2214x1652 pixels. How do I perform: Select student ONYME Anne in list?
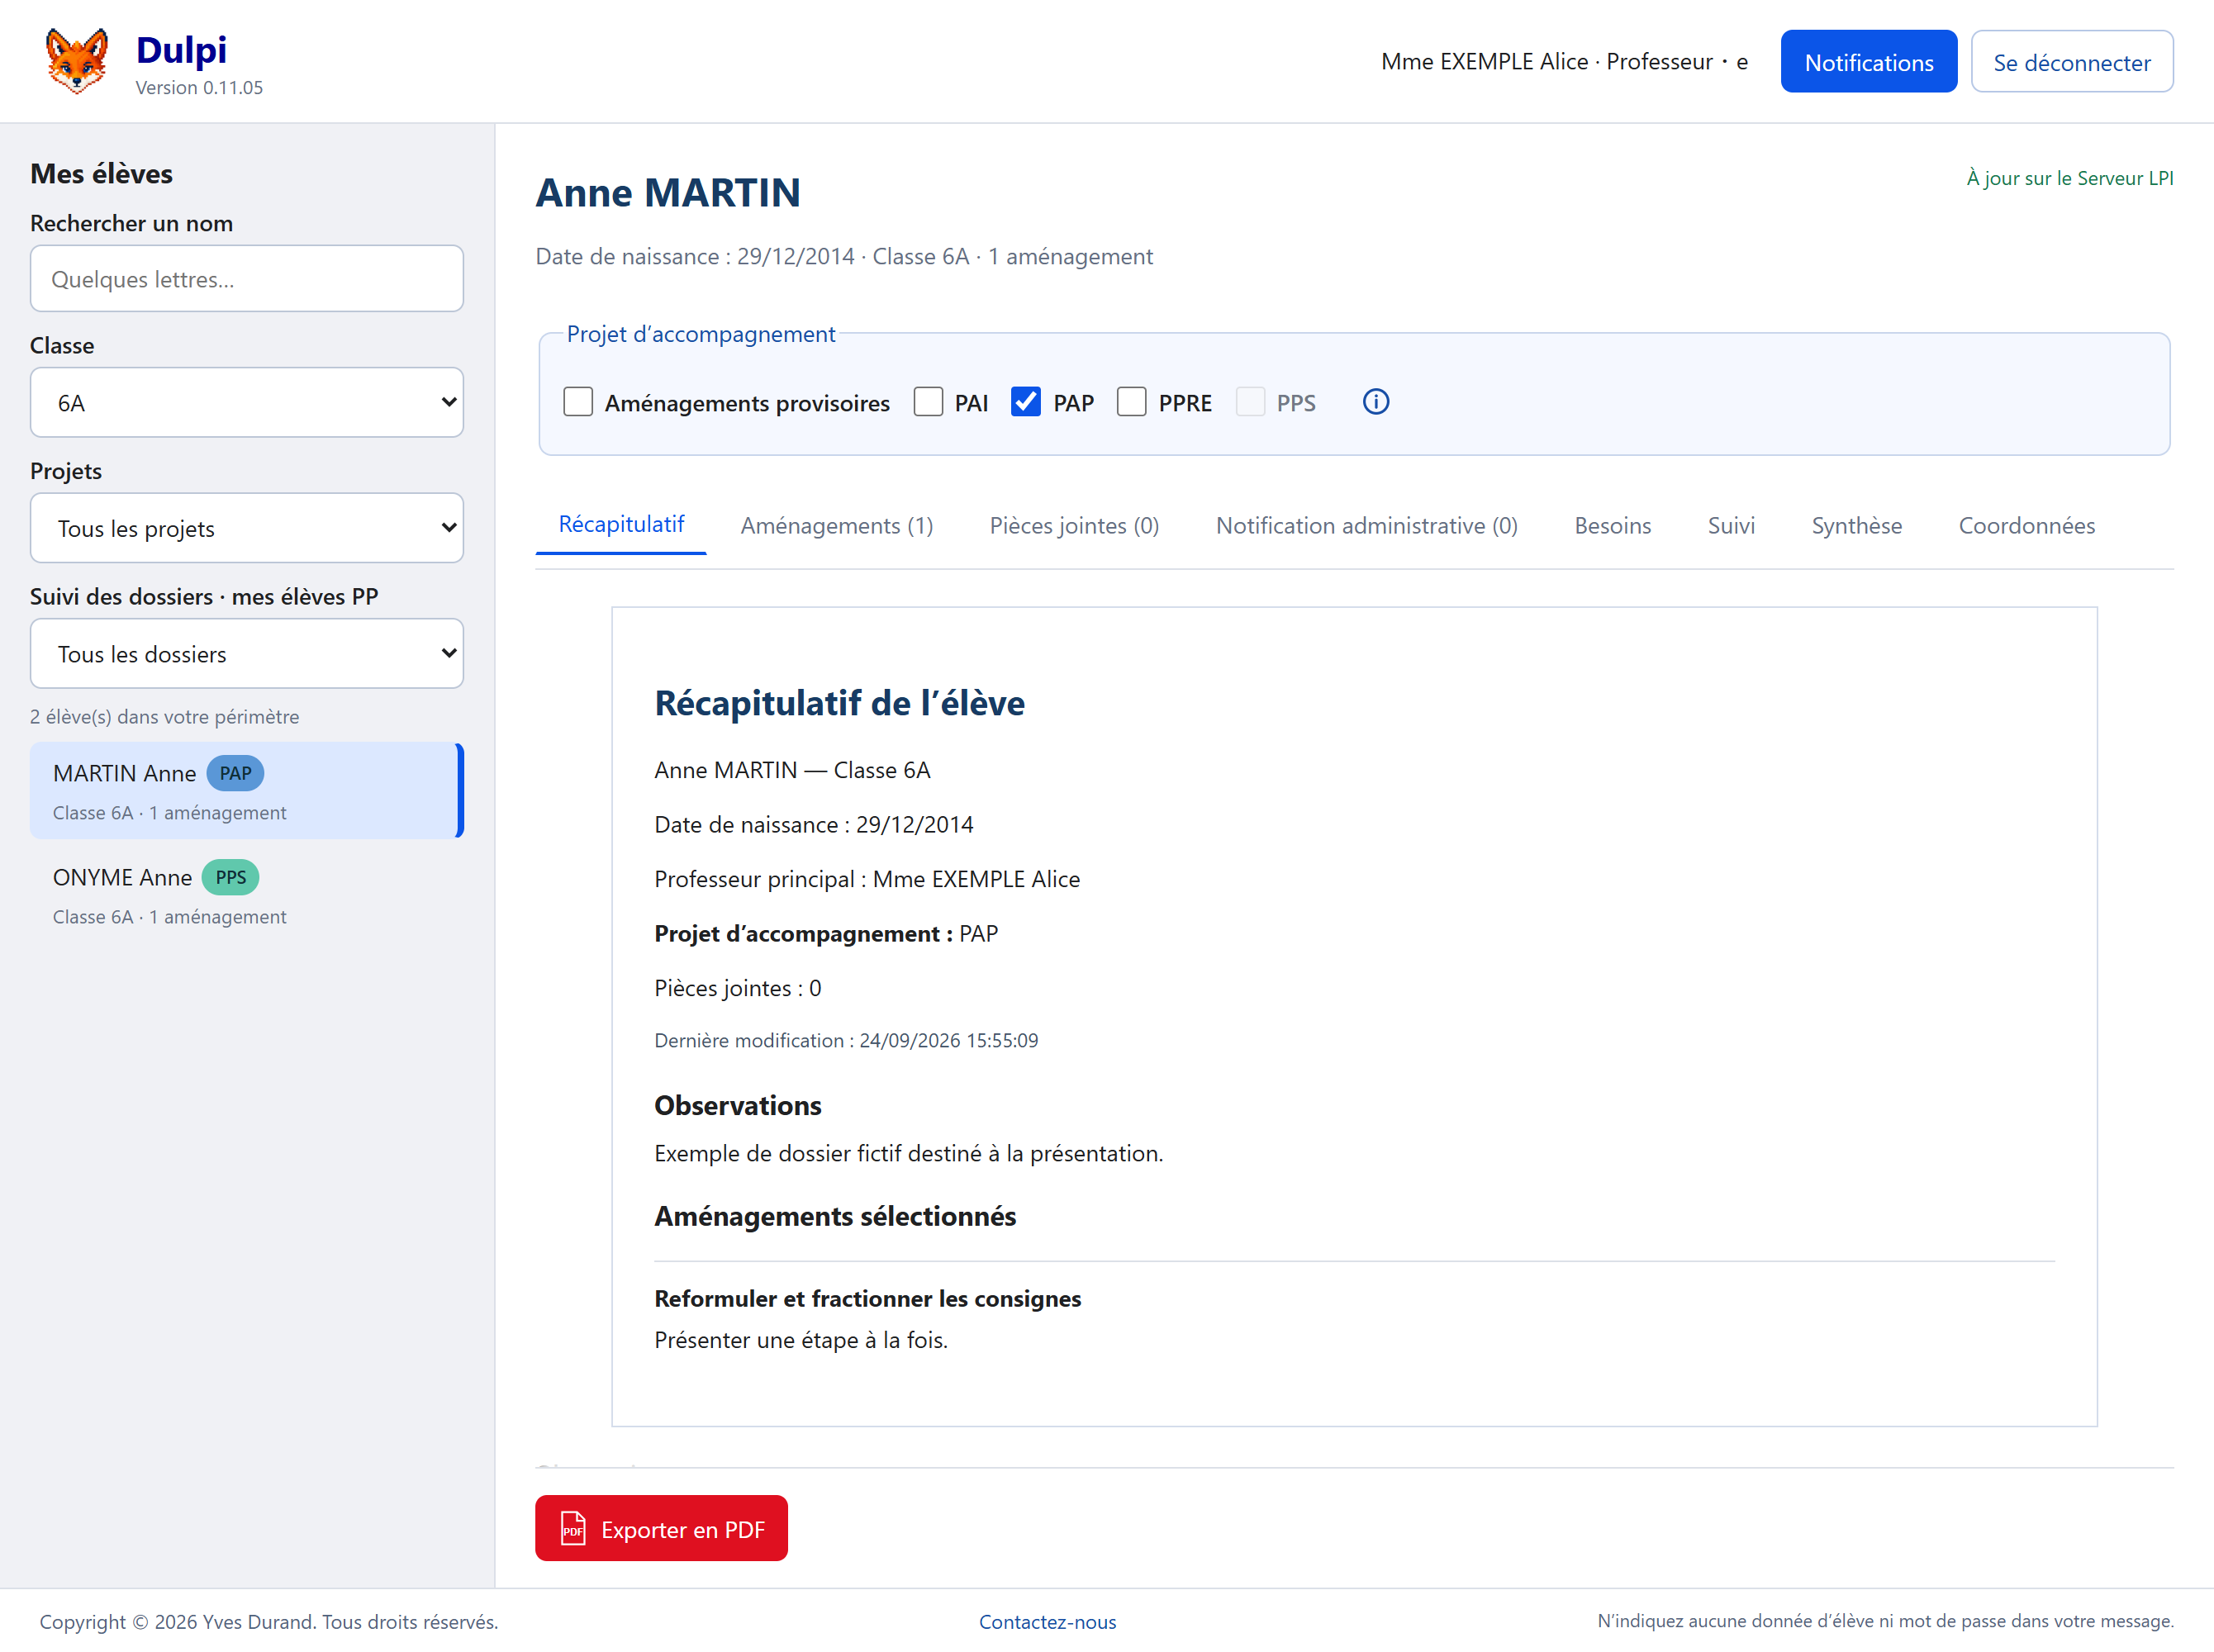click(247, 894)
